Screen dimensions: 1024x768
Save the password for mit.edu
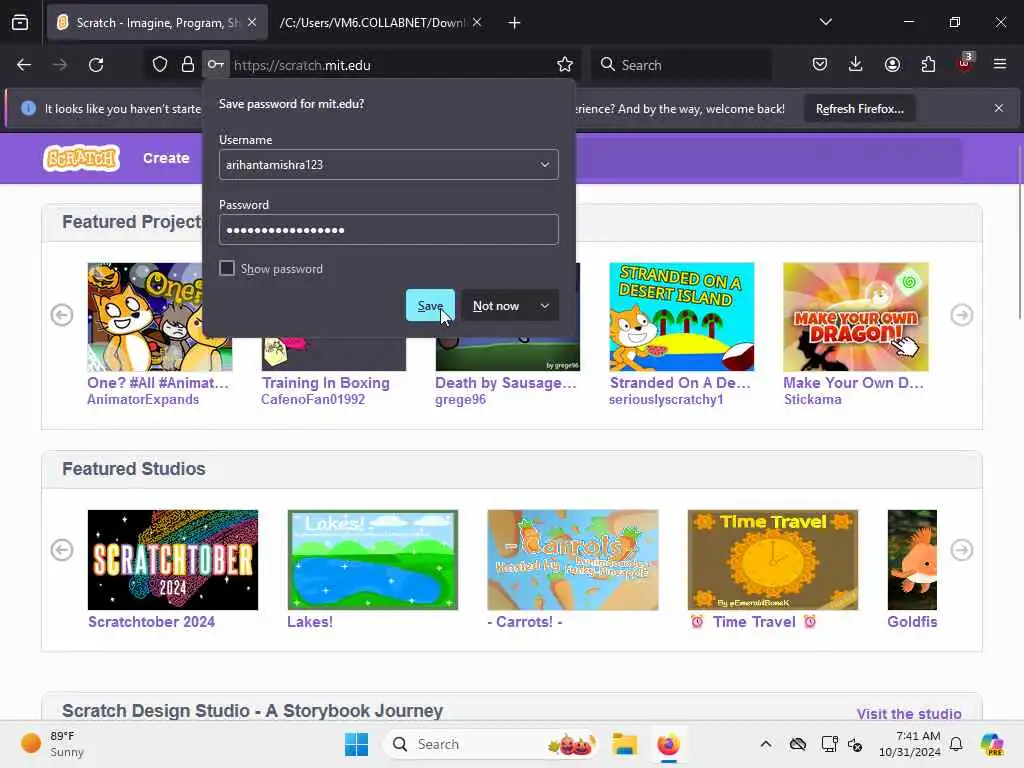[430, 306]
